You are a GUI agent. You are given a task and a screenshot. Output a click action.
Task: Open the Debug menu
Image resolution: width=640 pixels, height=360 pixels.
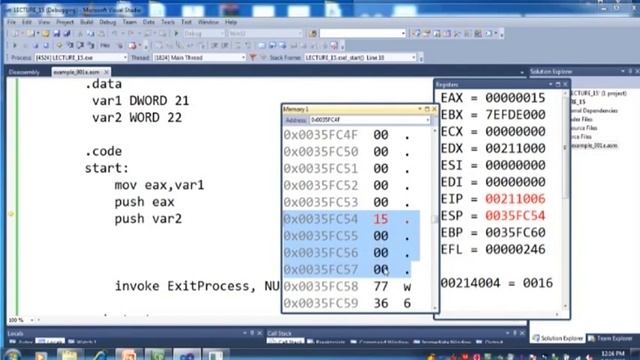[x=108, y=22]
